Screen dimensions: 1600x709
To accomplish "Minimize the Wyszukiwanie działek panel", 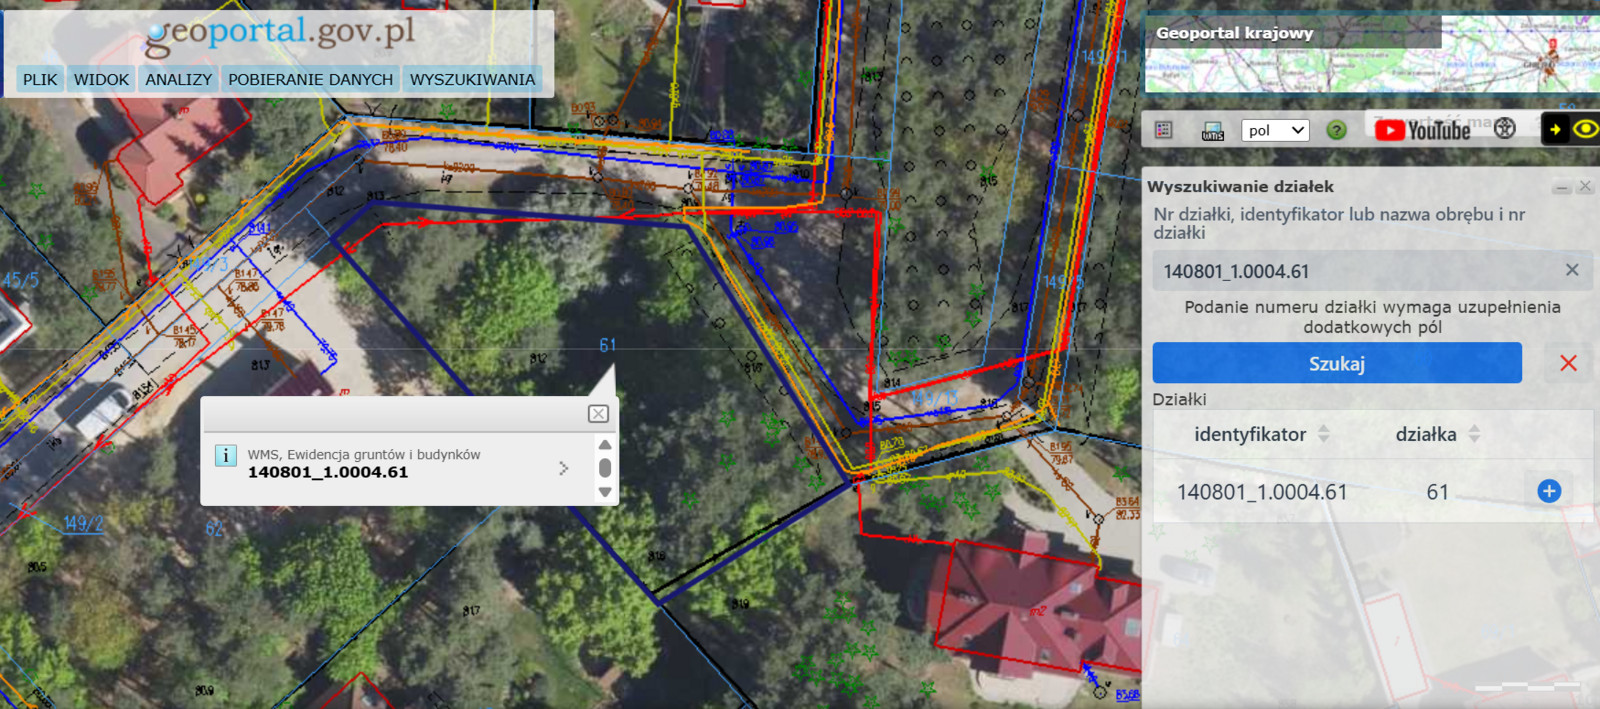I will (1561, 187).
